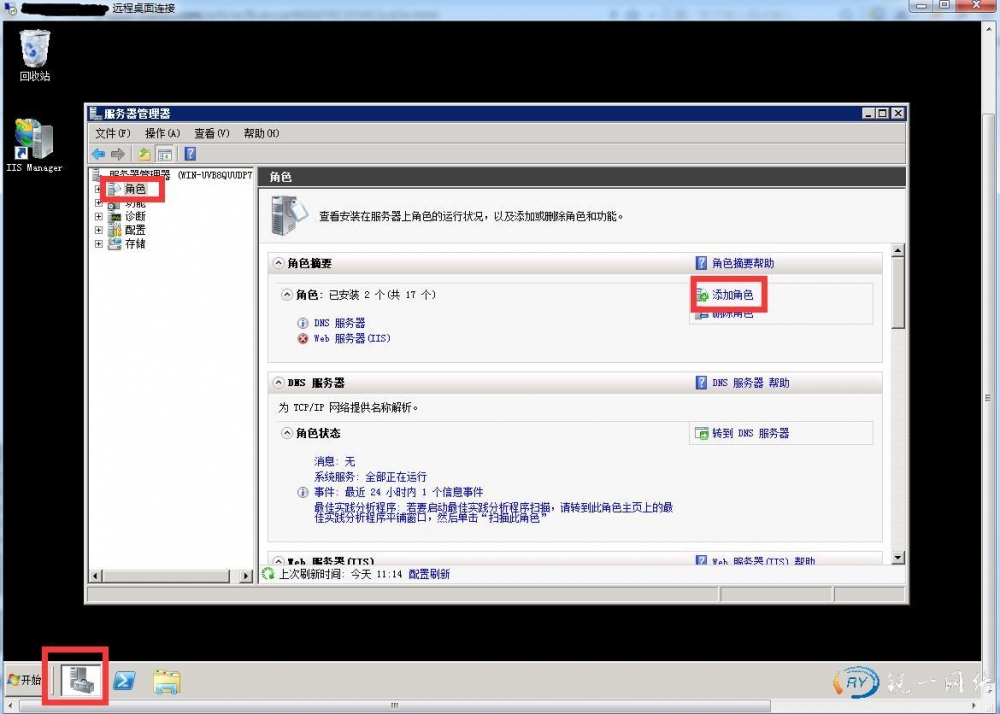The image size is (1000, 714).
Task: Open the 操作(A) menu
Action: 162,133
